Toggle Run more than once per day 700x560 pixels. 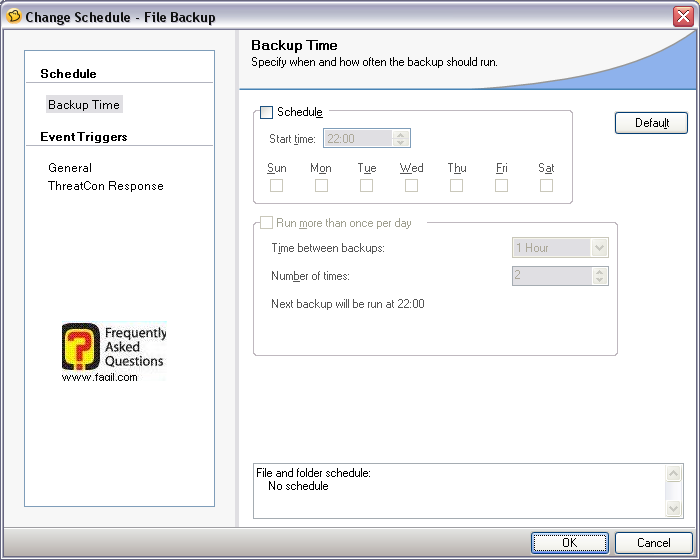click(x=266, y=223)
